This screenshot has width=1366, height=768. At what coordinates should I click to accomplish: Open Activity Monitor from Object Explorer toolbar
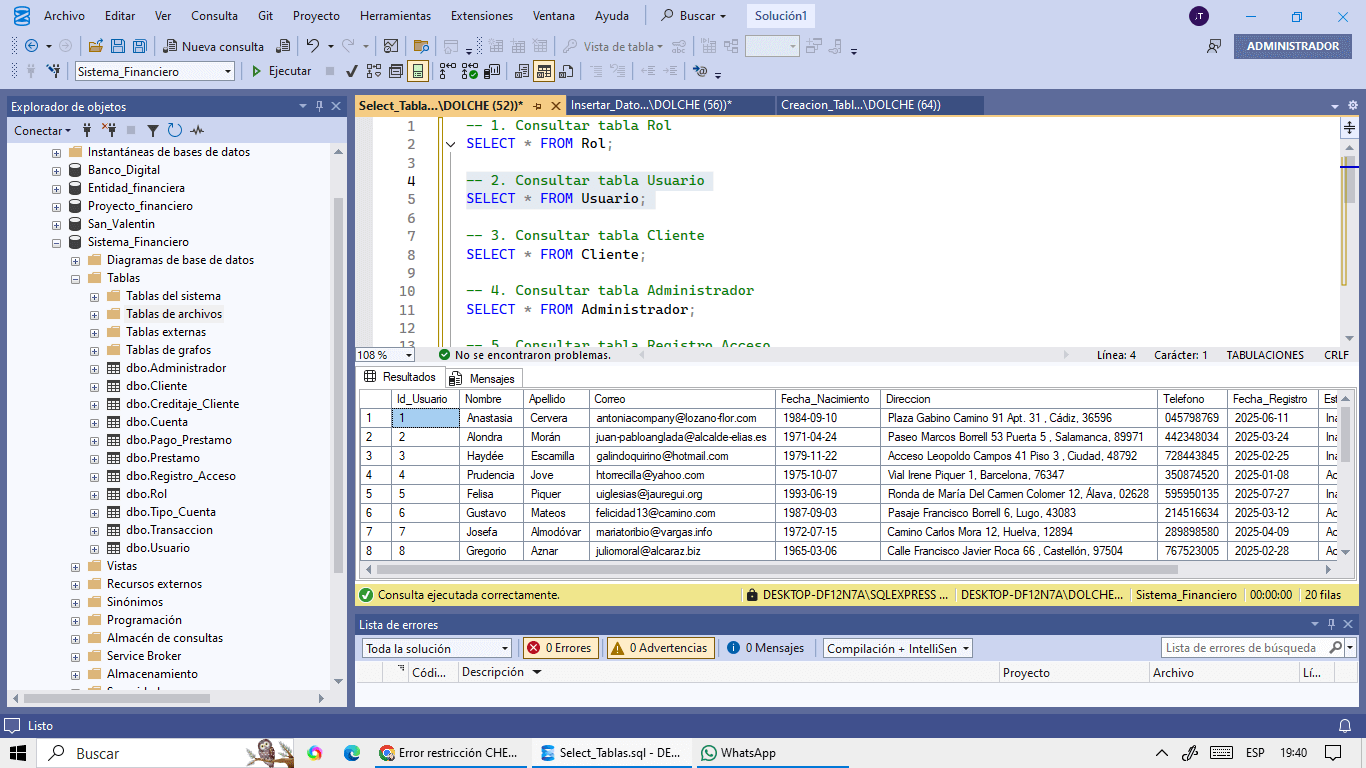coord(197,130)
